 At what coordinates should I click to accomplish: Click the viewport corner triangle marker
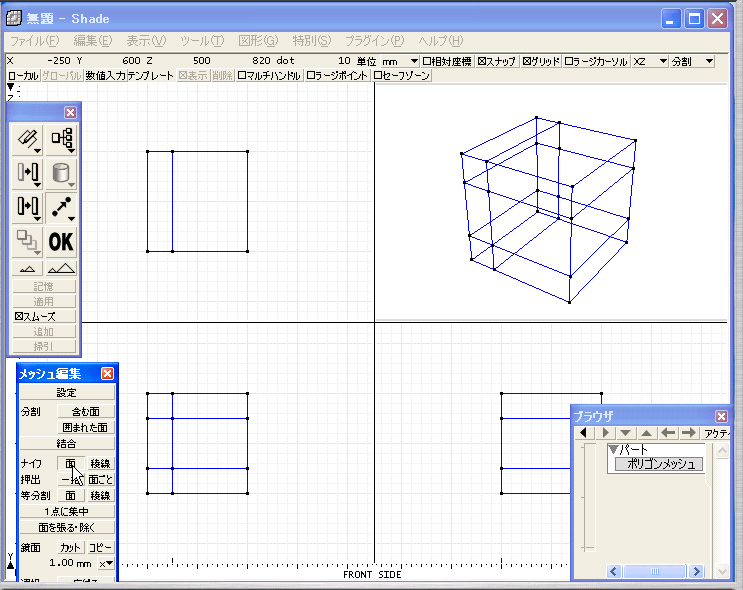[10, 87]
